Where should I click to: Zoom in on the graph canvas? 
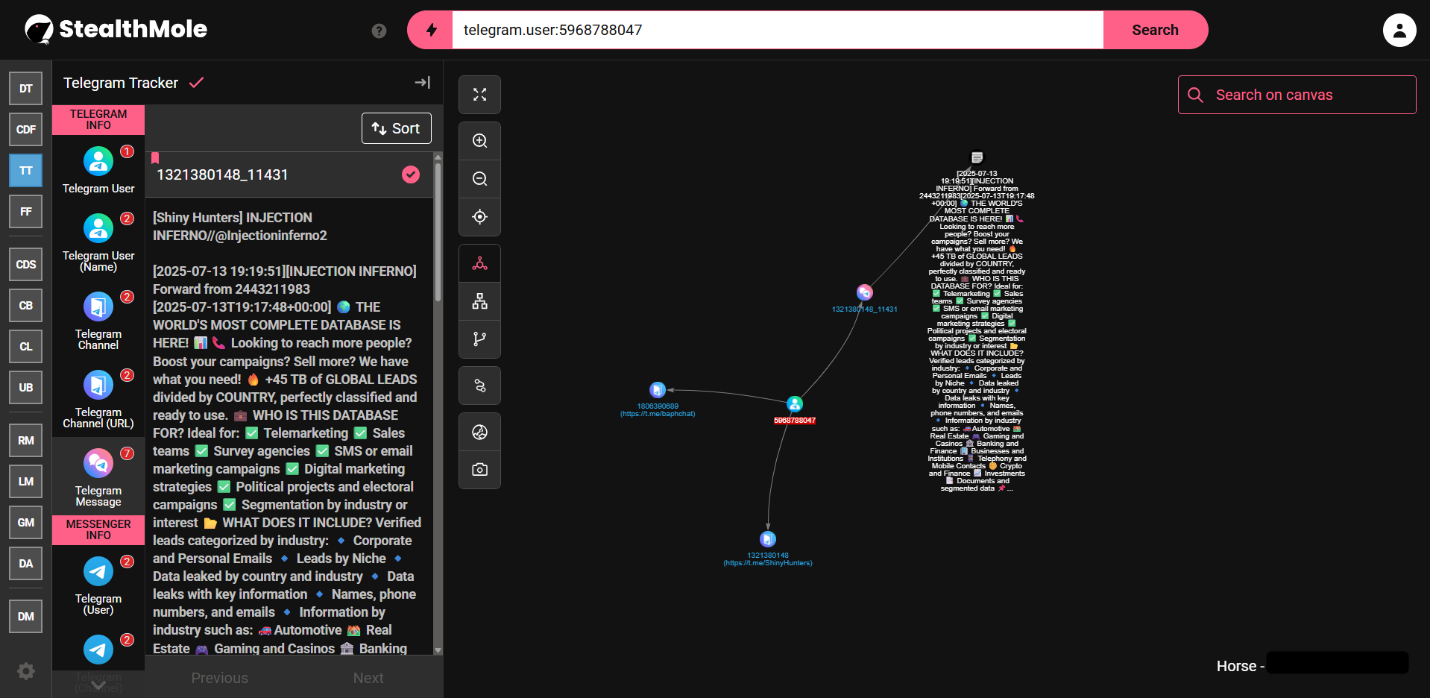pos(480,141)
